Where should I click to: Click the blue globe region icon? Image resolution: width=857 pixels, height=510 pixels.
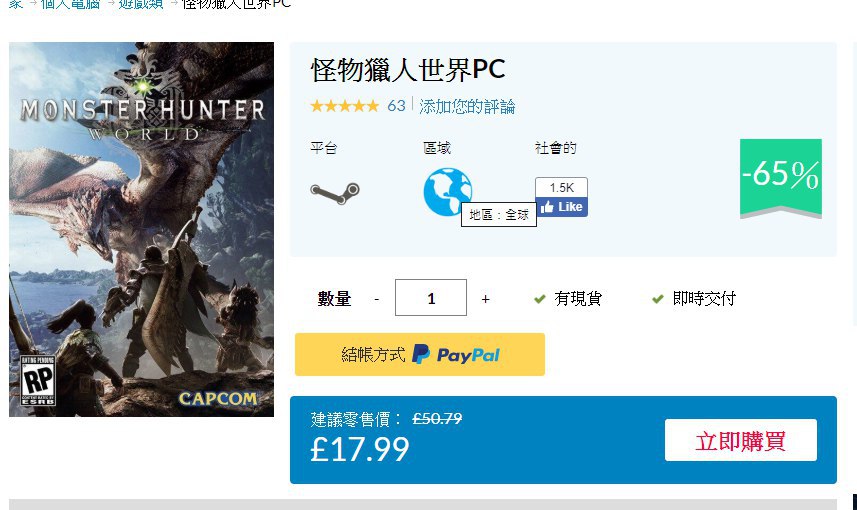click(448, 191)
